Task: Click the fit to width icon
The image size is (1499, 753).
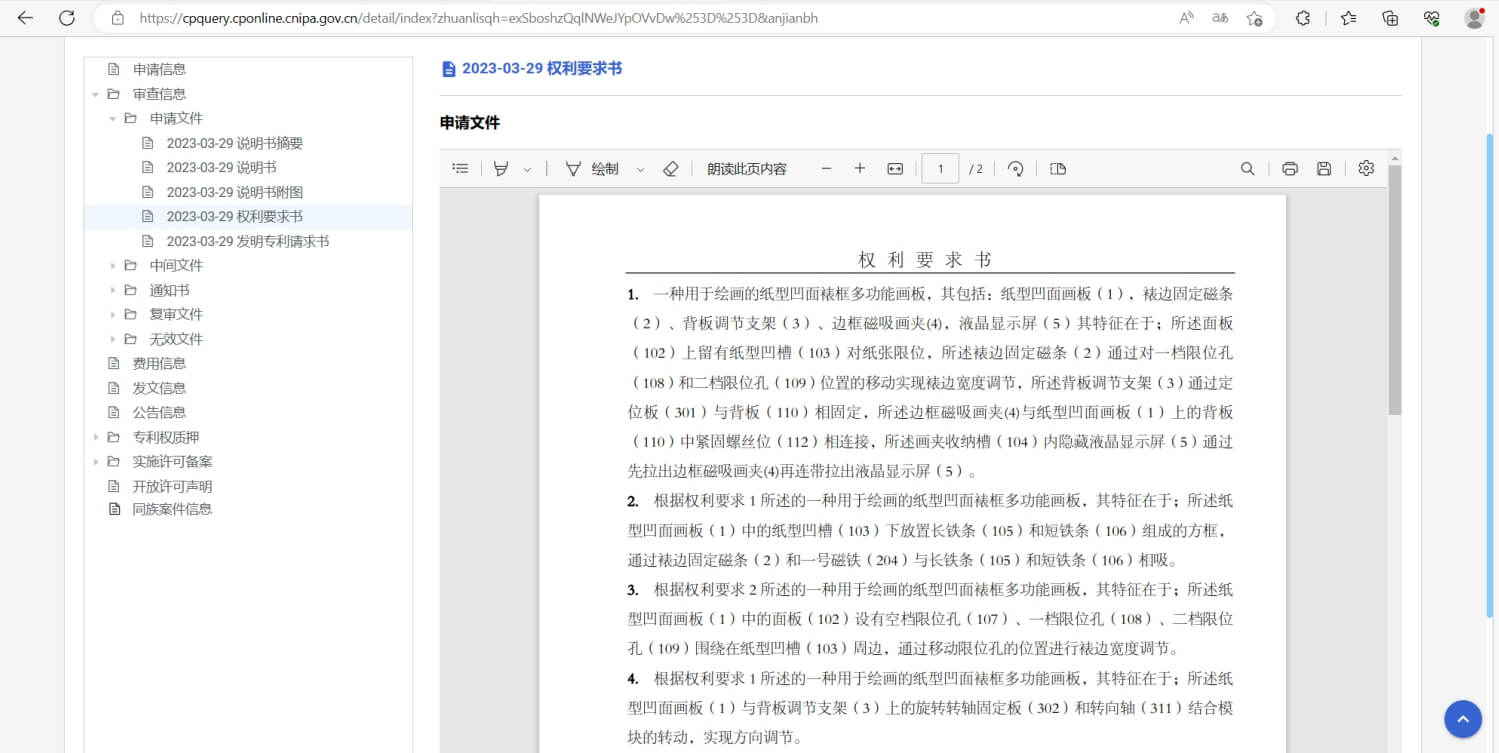Action: 895,169
